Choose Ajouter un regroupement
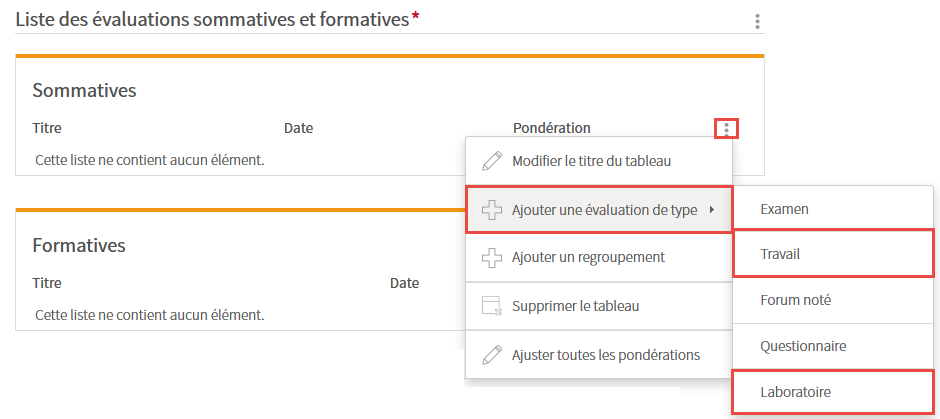This screenshot has width=940, height=419. [599, 257]
